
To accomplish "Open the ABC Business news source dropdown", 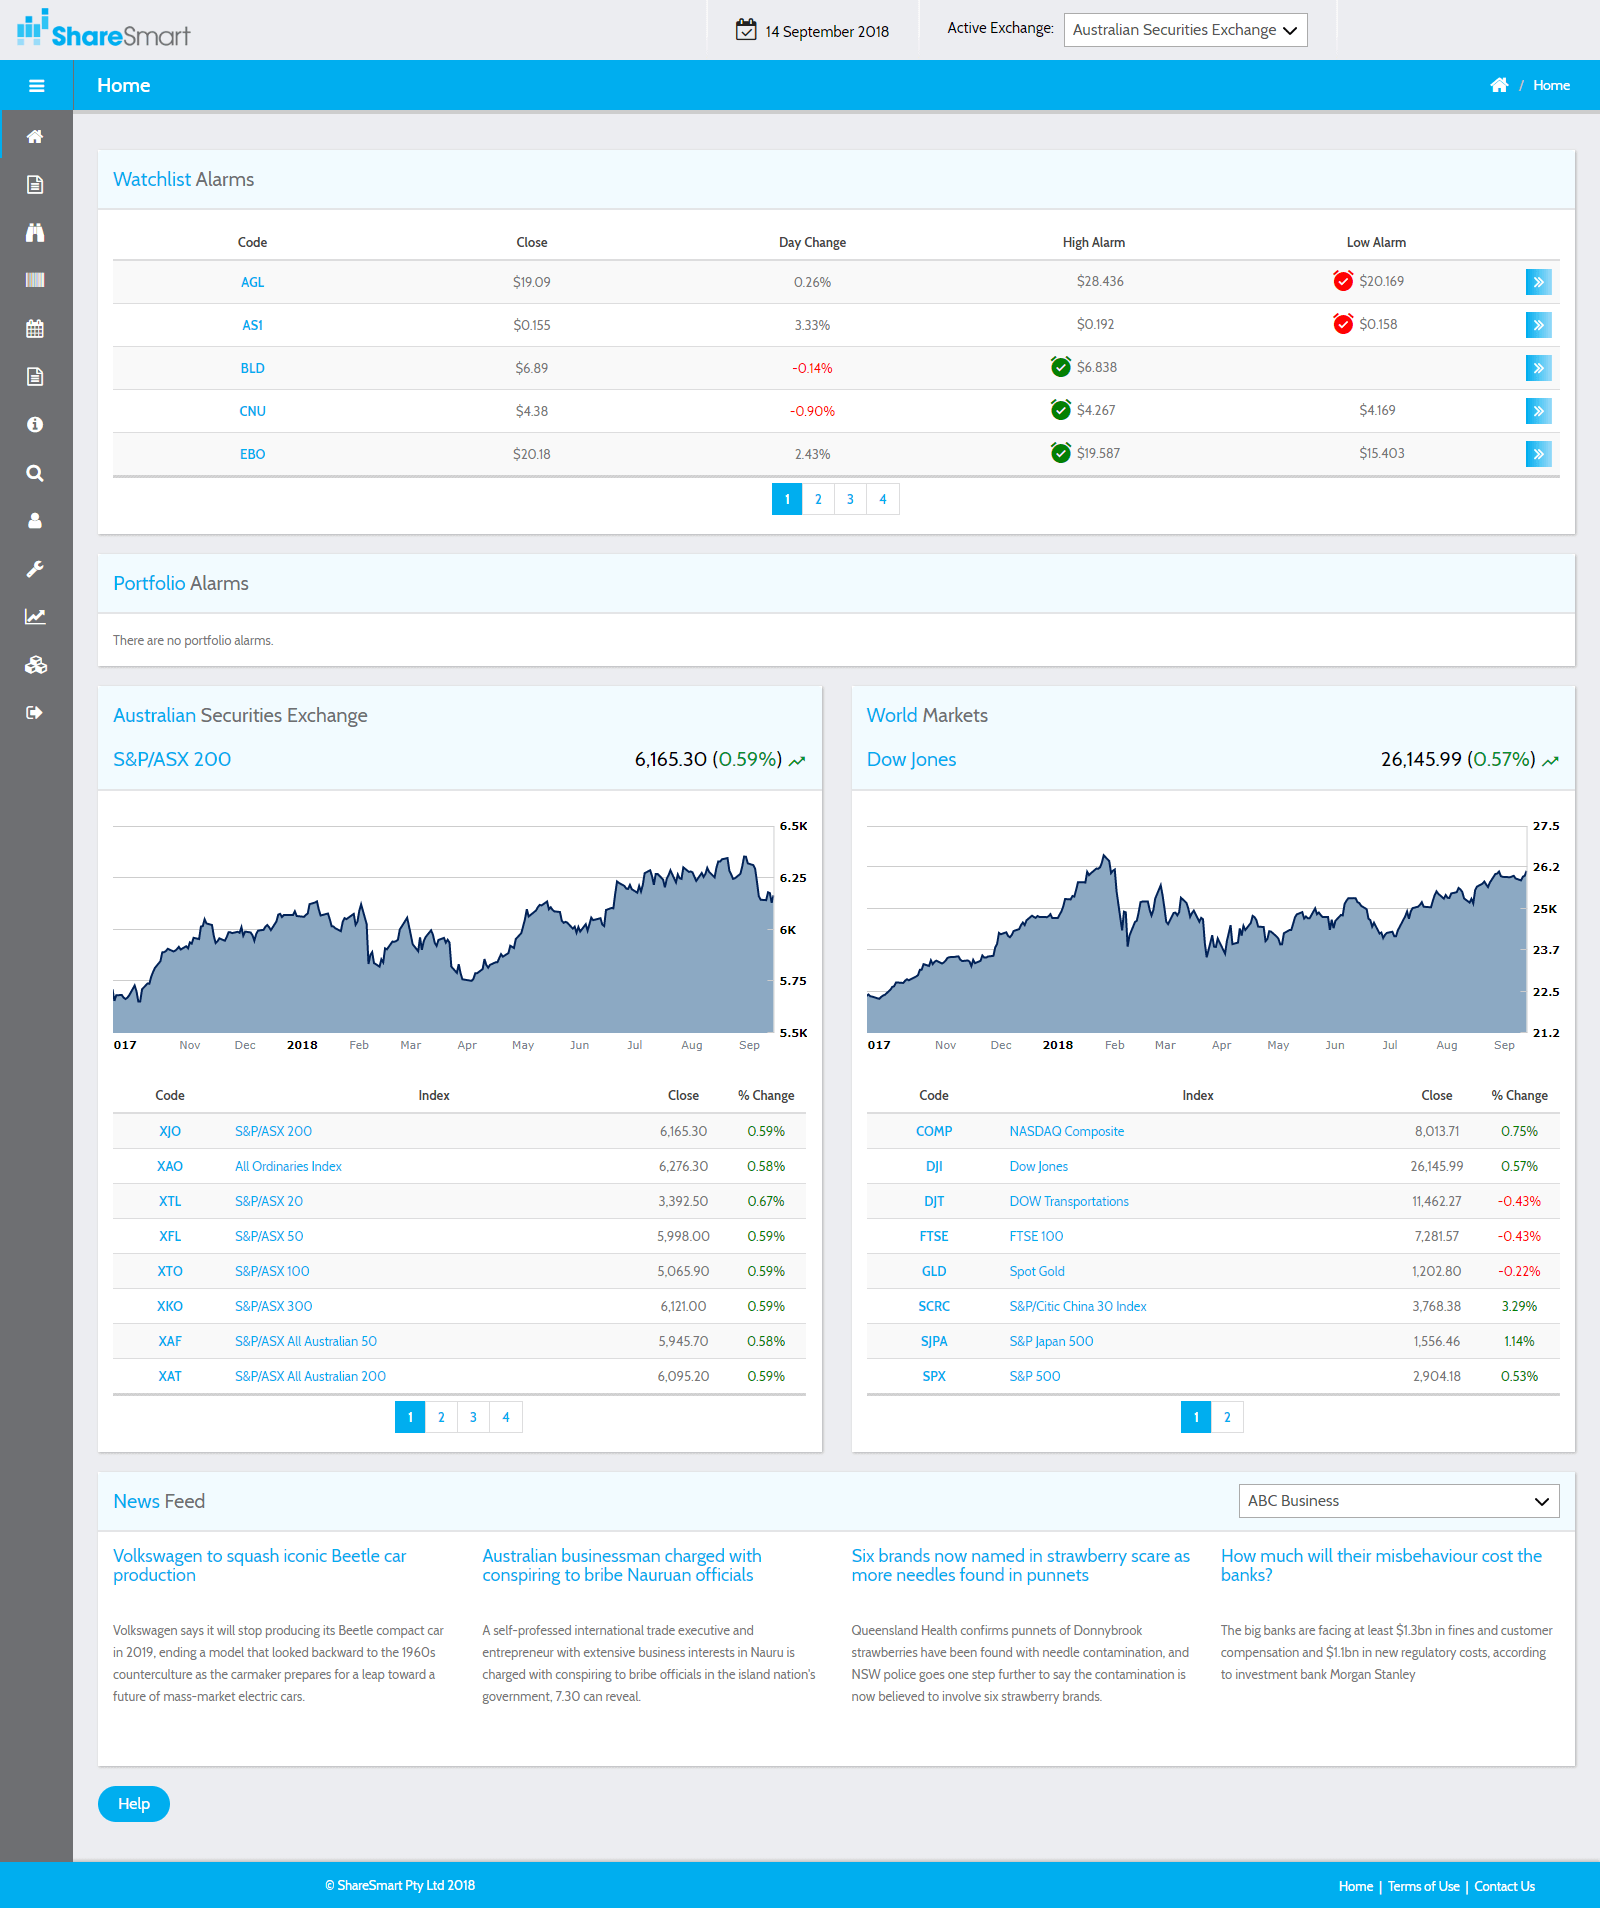I will pos(1398,1501).
